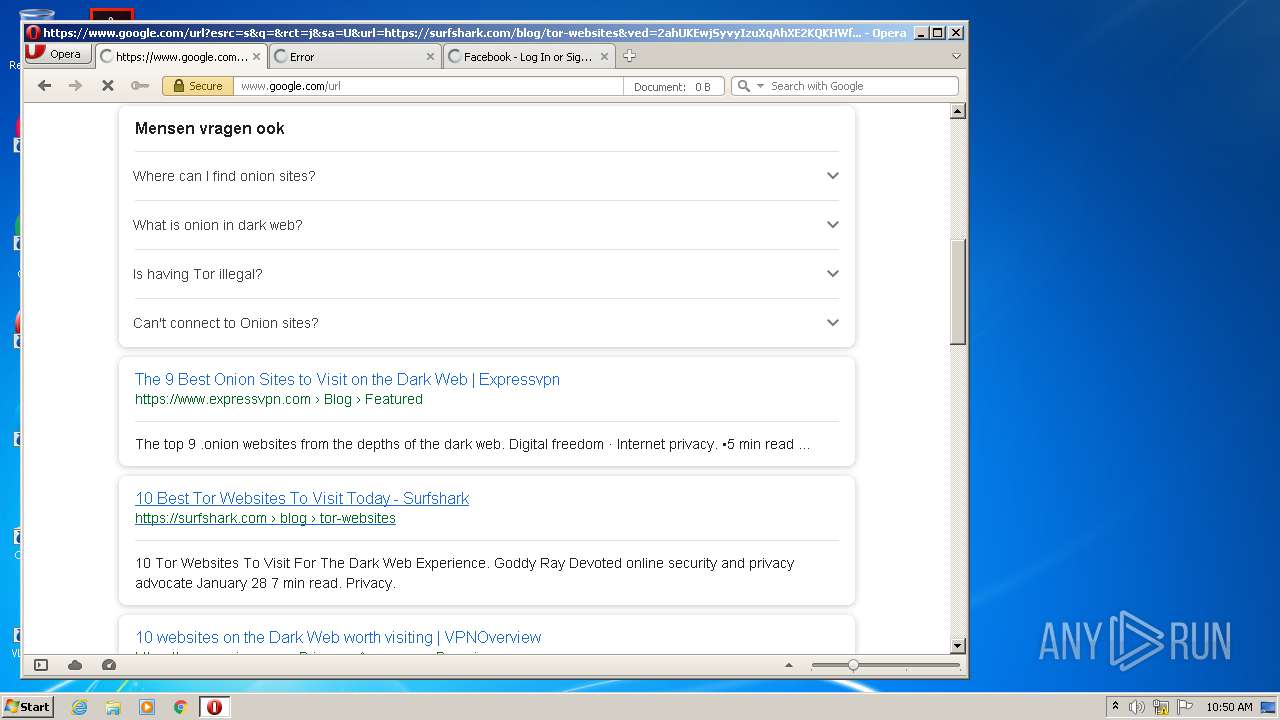Open the closed tabs dropdown arrow

click(956, 57)
